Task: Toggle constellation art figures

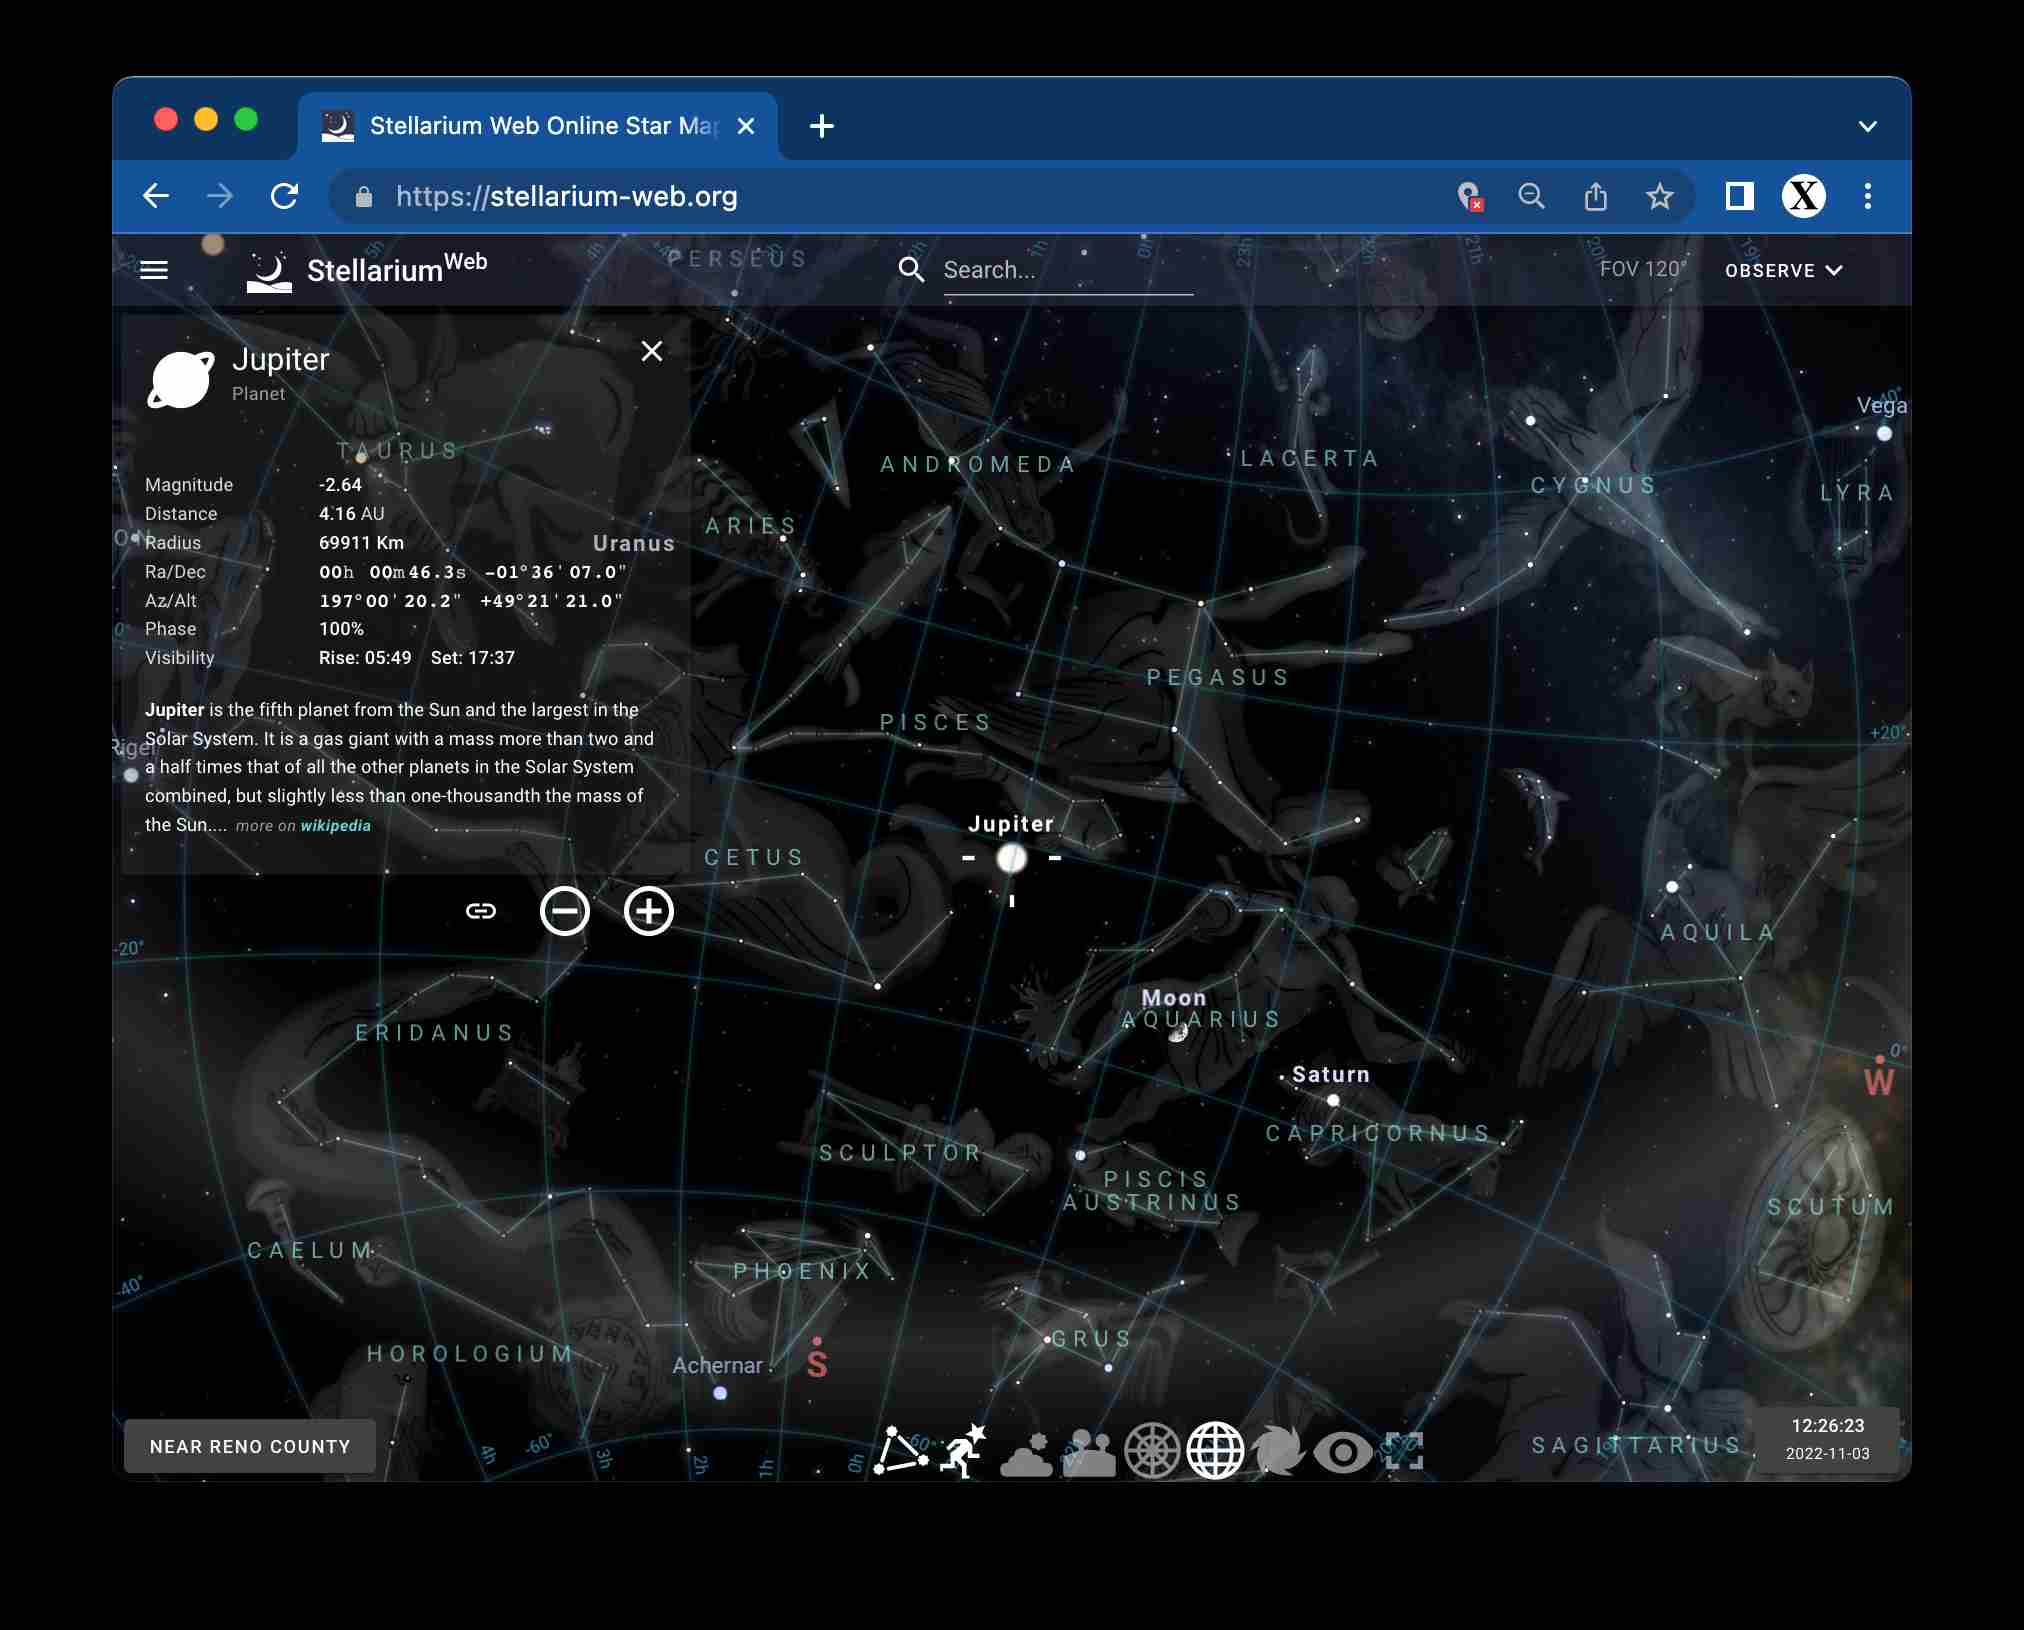Action: (x=964, y=1451)
